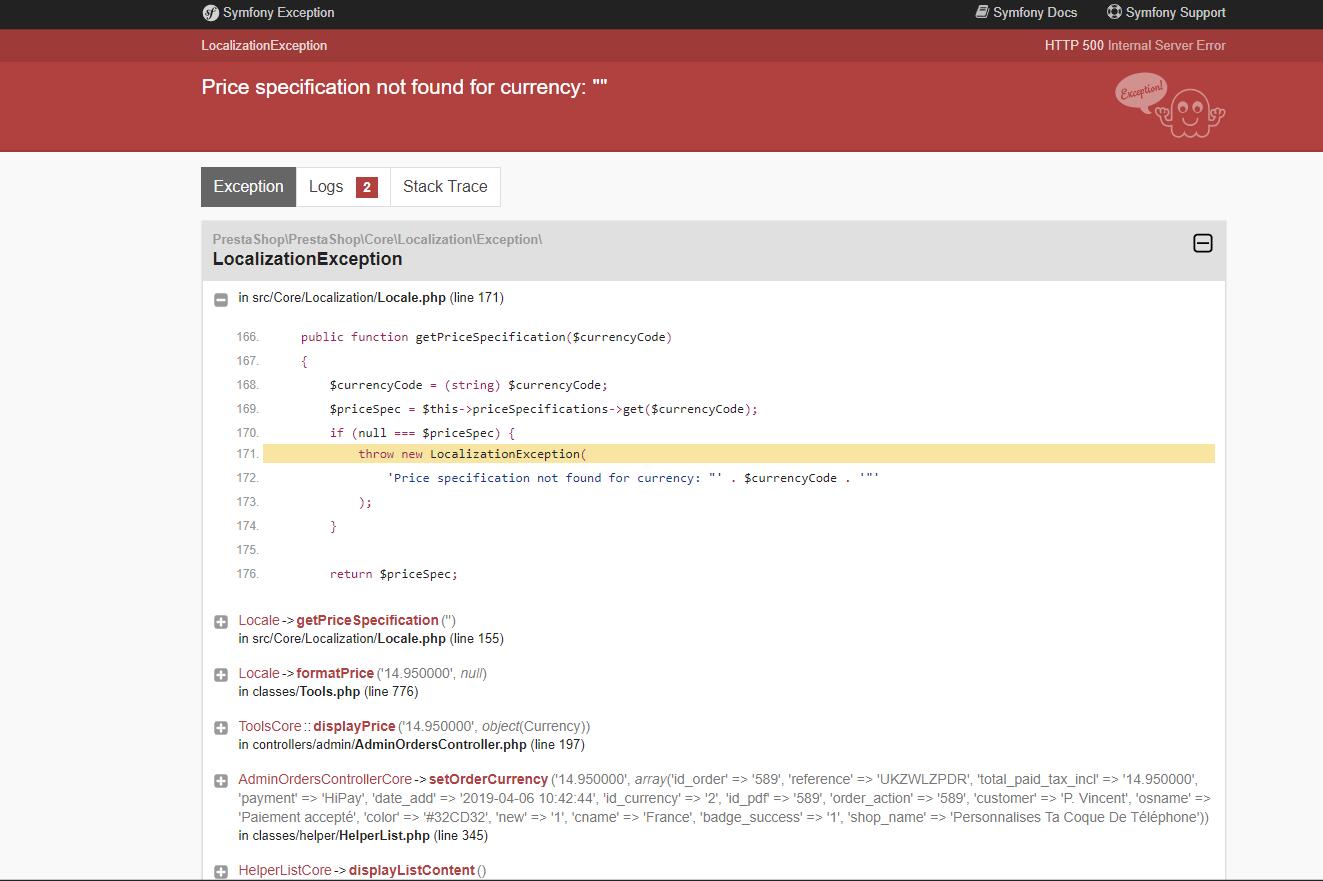Click the Symfony Support lifebuoy icon
1323x881 pixels.
pos(1114,12)
